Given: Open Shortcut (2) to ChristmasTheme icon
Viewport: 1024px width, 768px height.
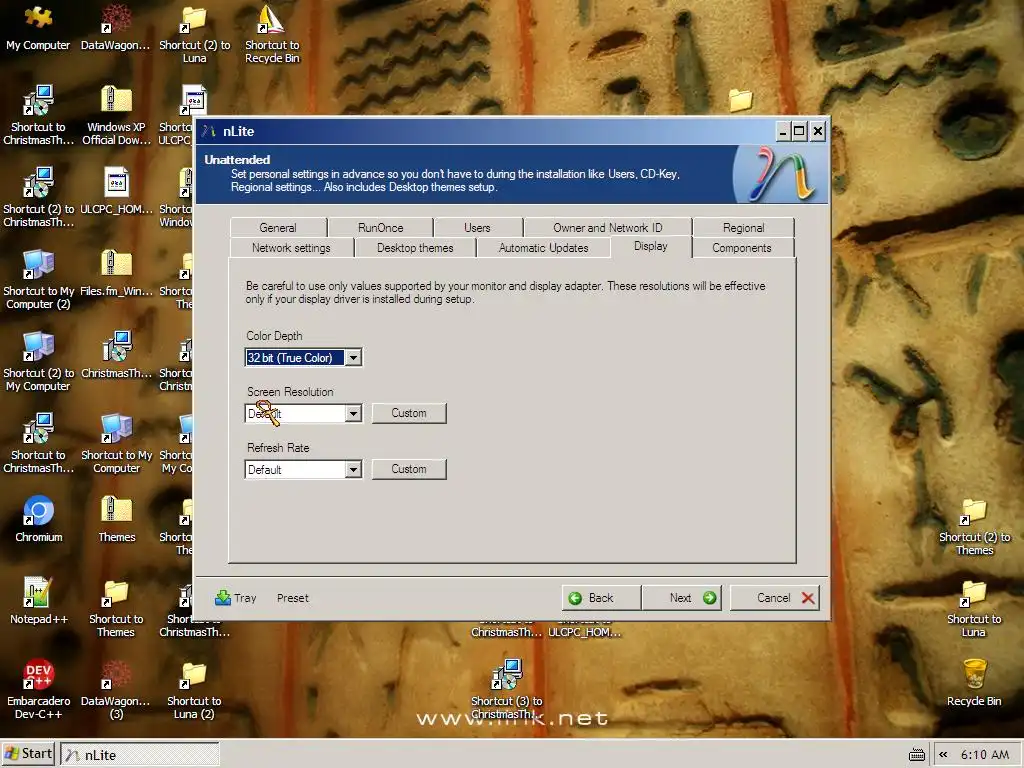Looking at the screenshot, I should coord(39,197).
